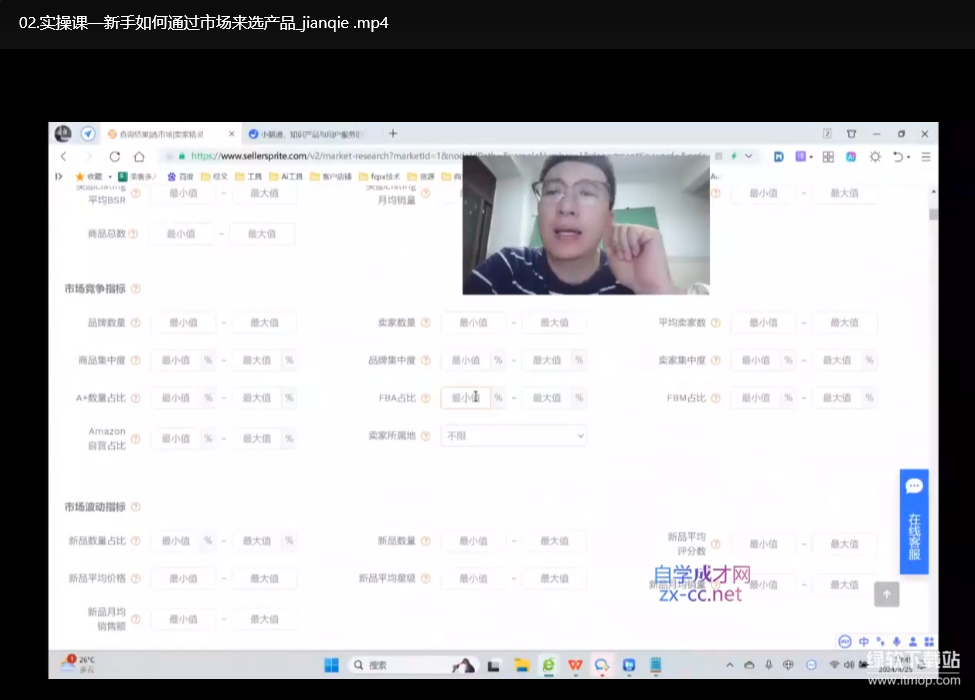Open a new browser tab with plus
The width and height of the screenshot is (975, 700).
point(393,134)
